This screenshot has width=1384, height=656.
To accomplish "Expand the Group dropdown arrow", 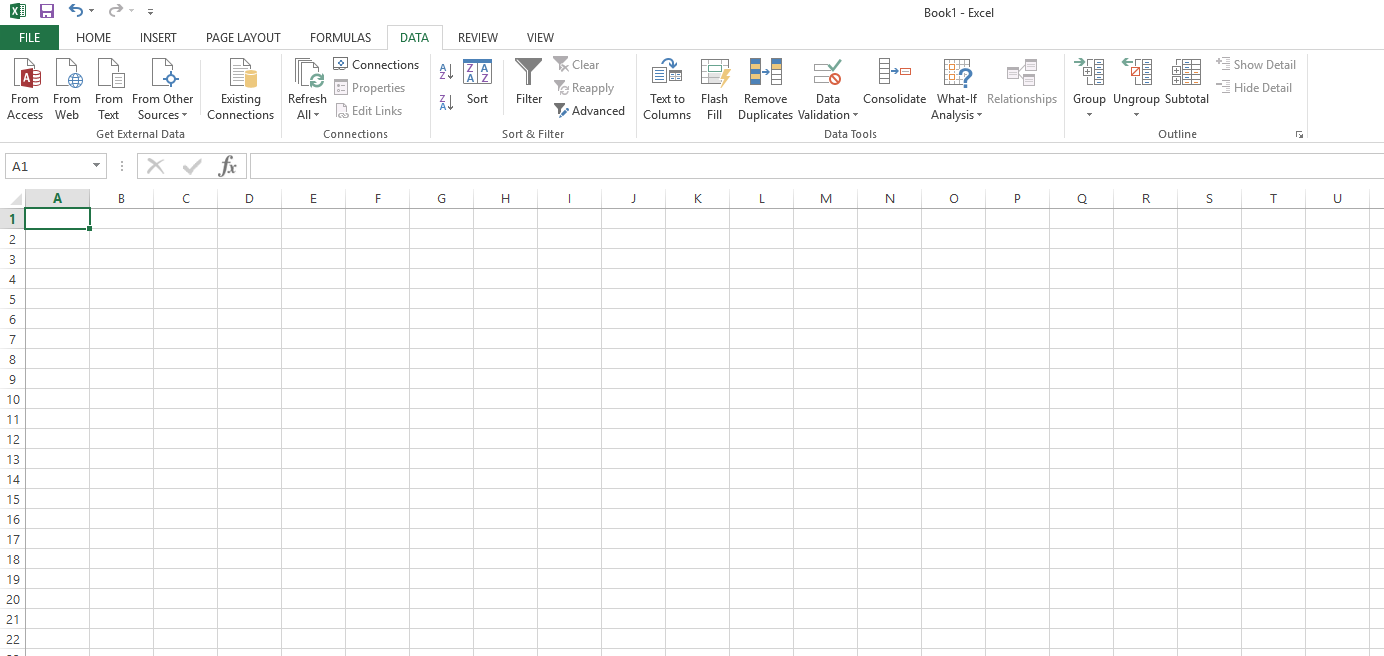I will (x=1089, y=115).
